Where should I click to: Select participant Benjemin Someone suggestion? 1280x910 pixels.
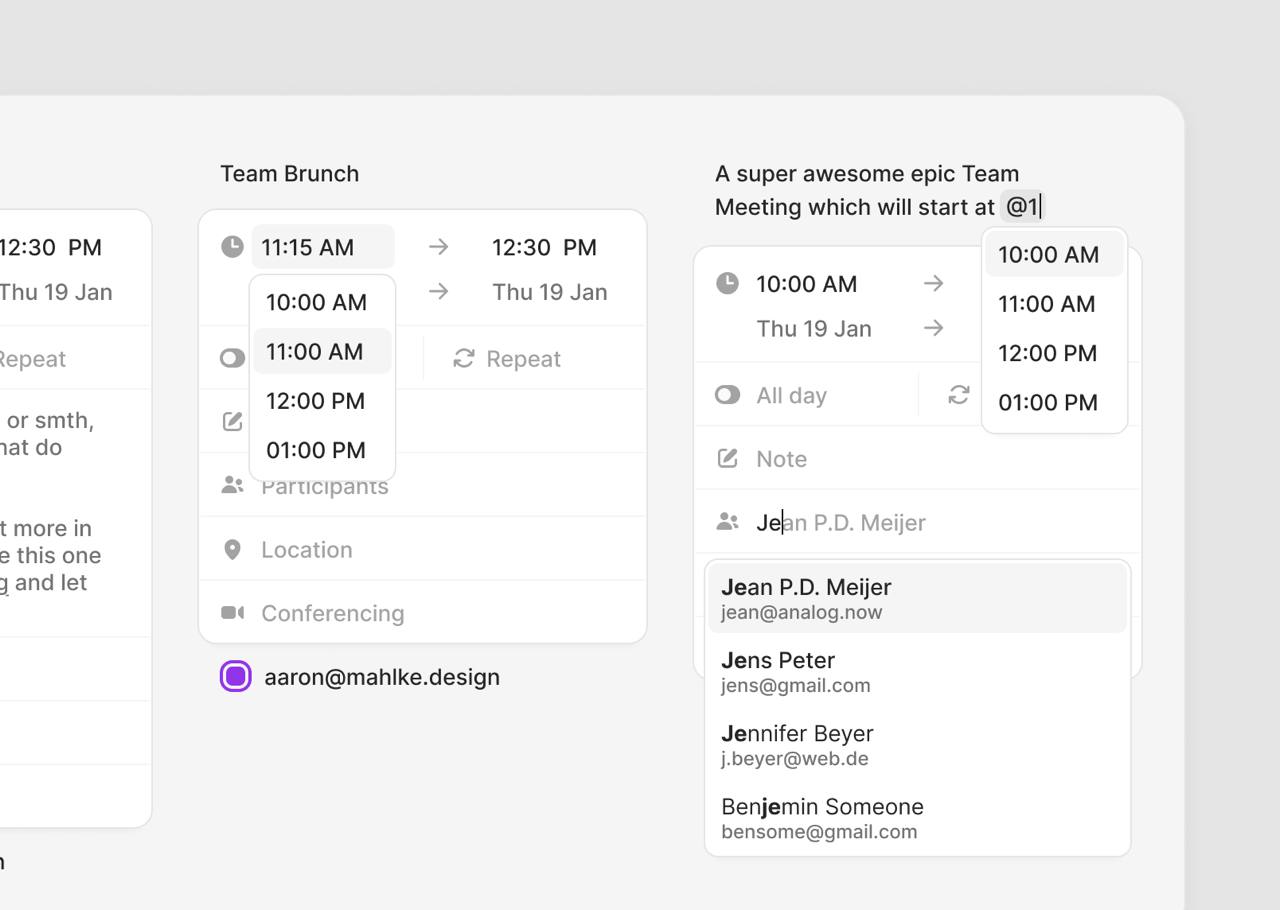coord(918,817)
